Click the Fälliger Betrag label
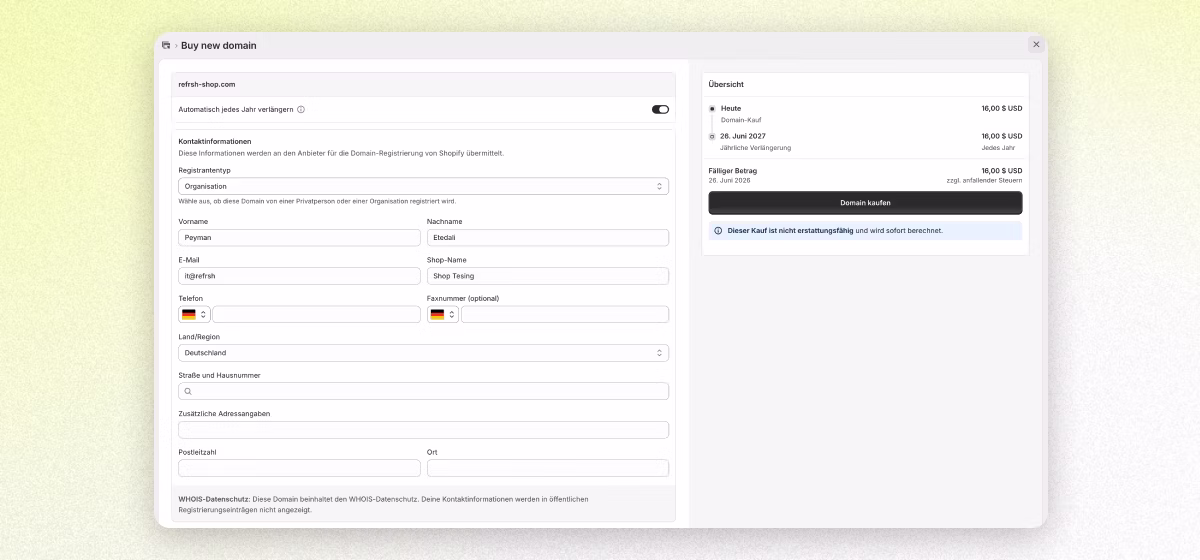1200x560 pixels. [x=733, y=171]
